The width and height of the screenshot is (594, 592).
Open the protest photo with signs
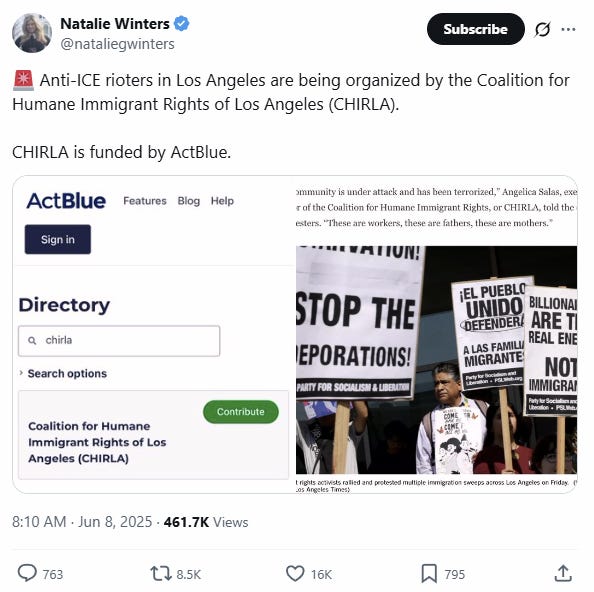point(436,360)
